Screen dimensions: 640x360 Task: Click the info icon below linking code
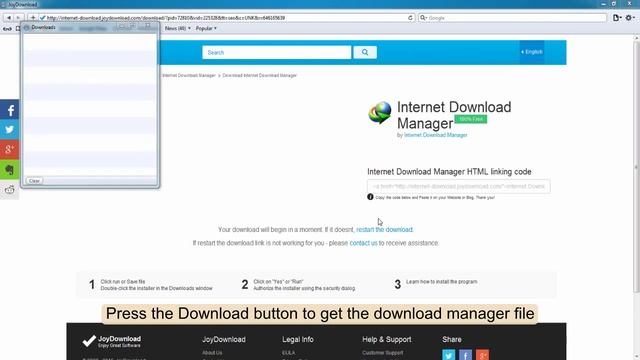point(370,197)
